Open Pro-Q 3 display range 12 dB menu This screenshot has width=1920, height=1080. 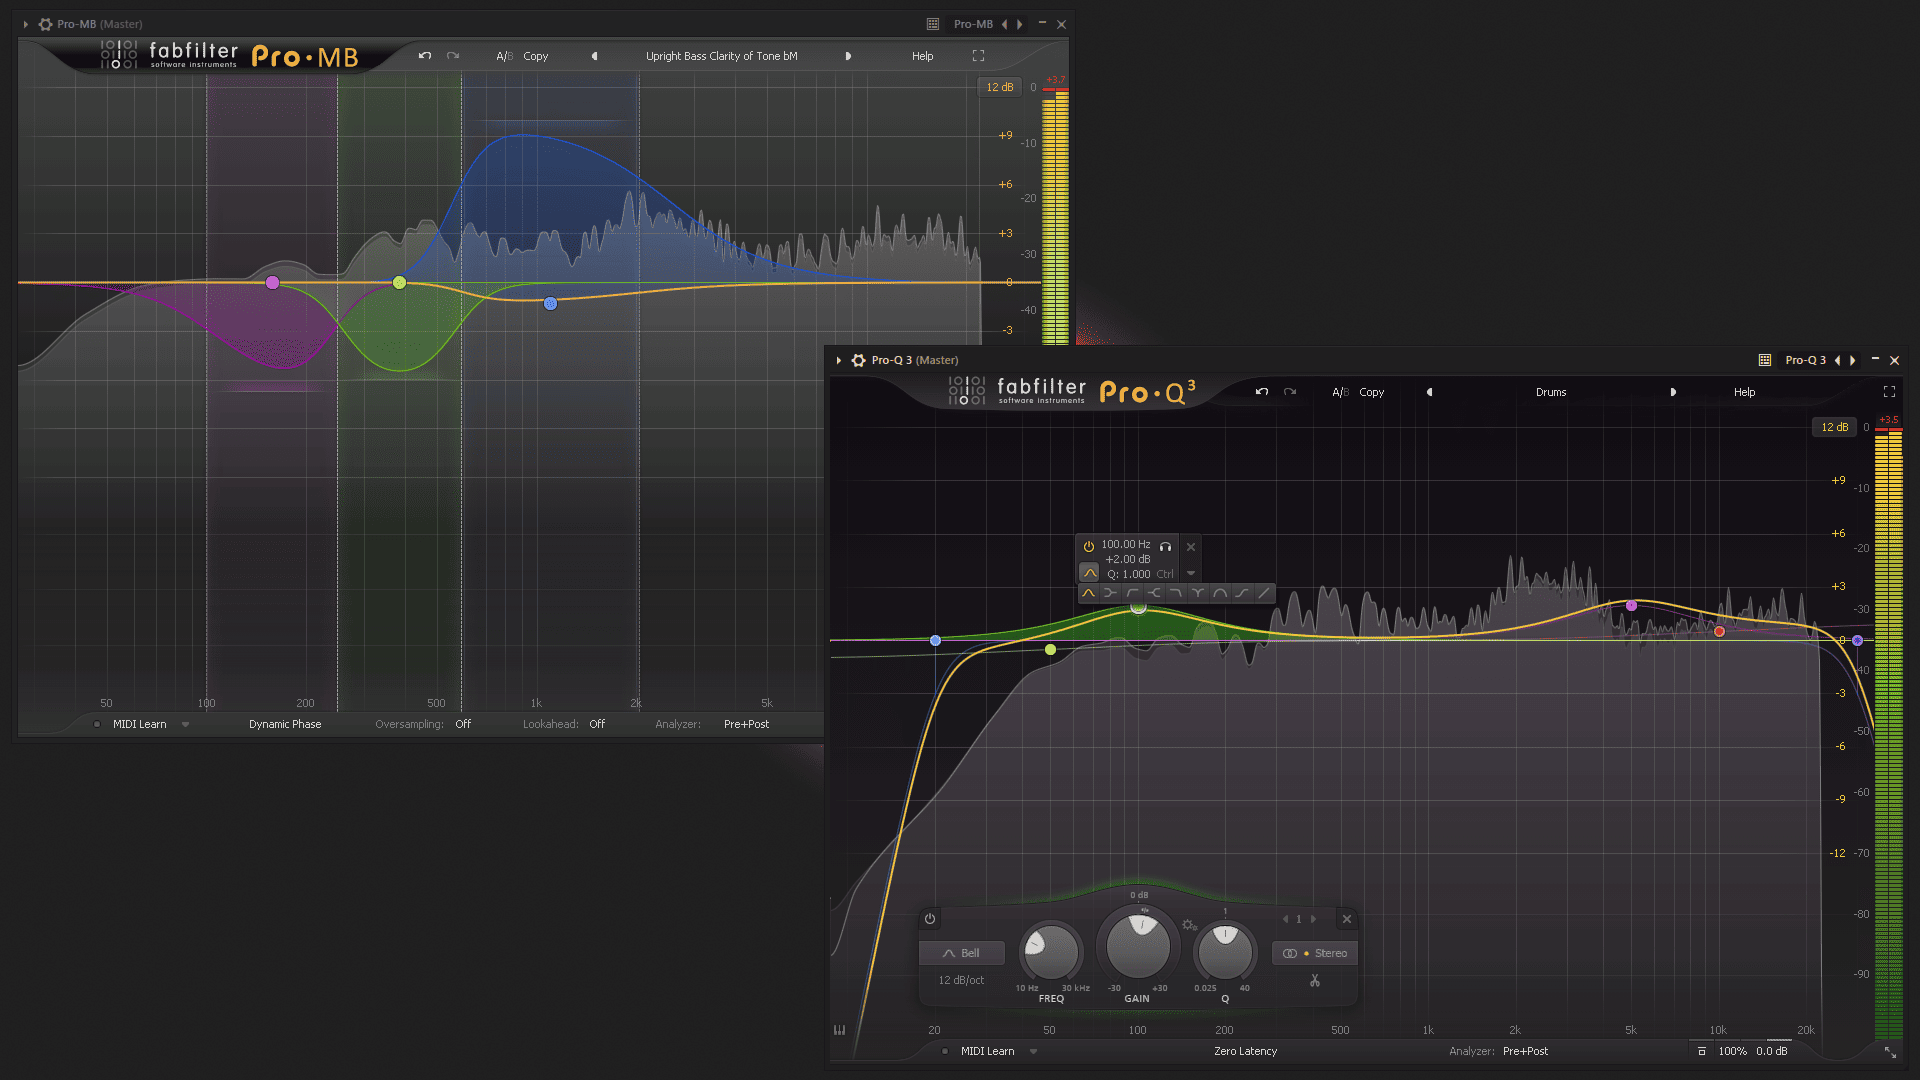tap(1834, 427)
